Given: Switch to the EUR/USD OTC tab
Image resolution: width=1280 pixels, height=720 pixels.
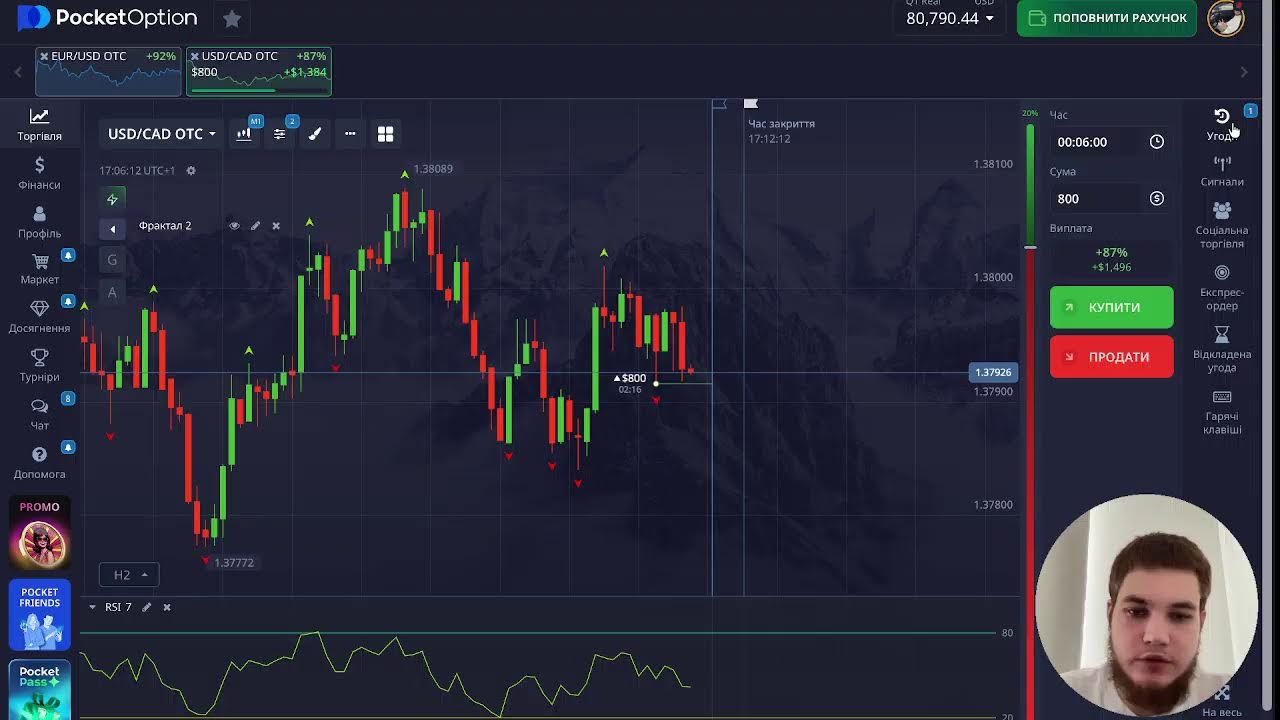Looking at the screenshot, I should coord(108,72).
